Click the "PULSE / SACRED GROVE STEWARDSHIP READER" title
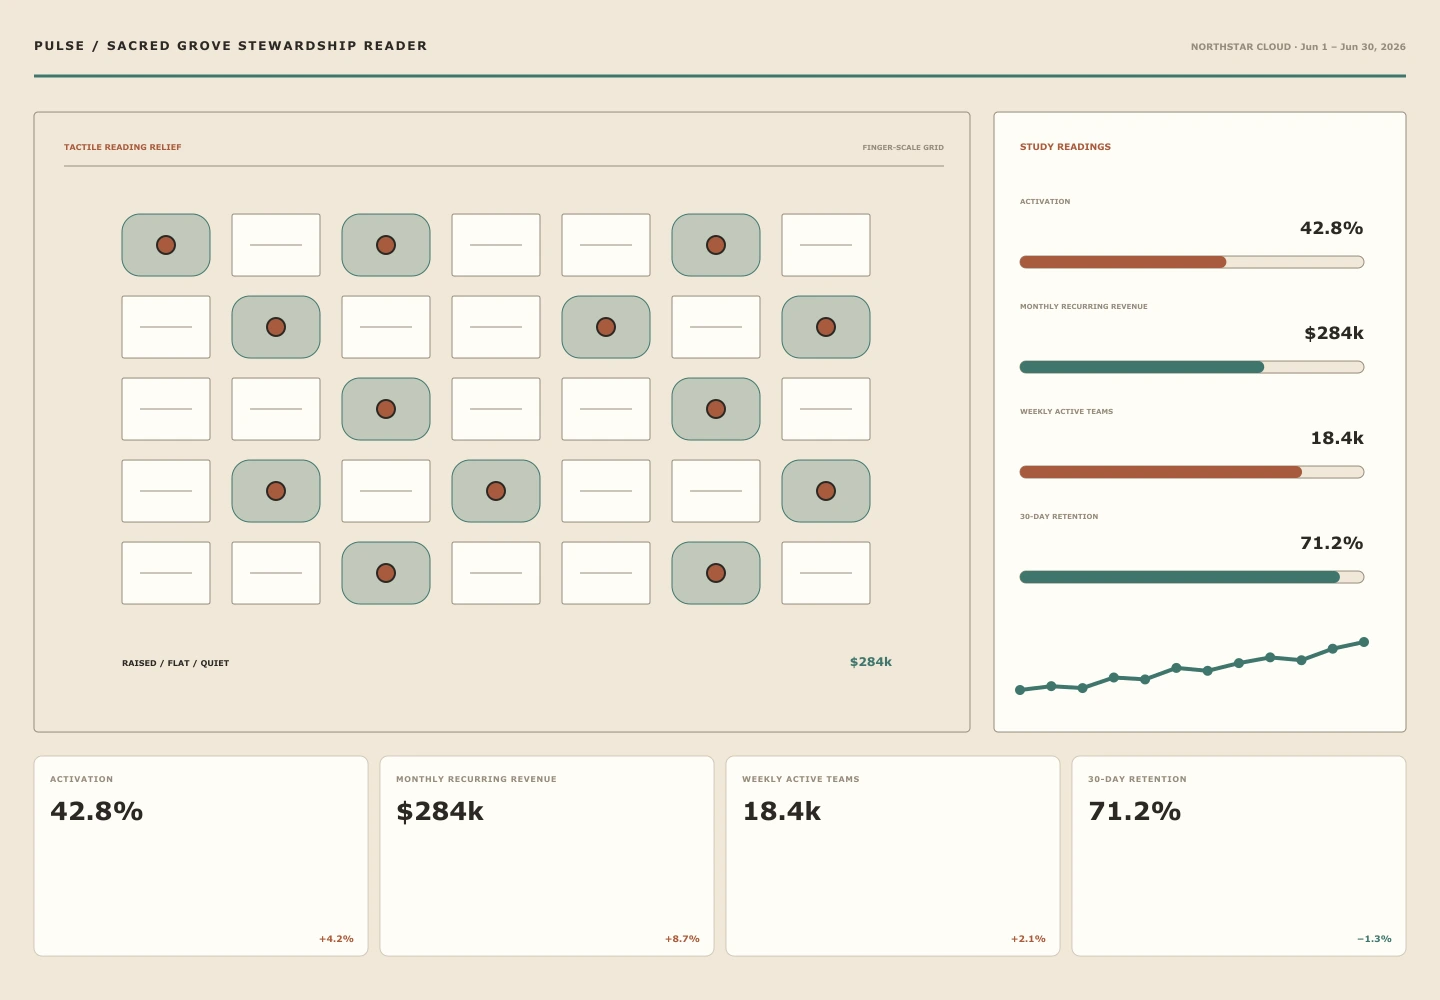Image resolution: width=1440 pixels, height=1000 pixels. click(231, 46)
